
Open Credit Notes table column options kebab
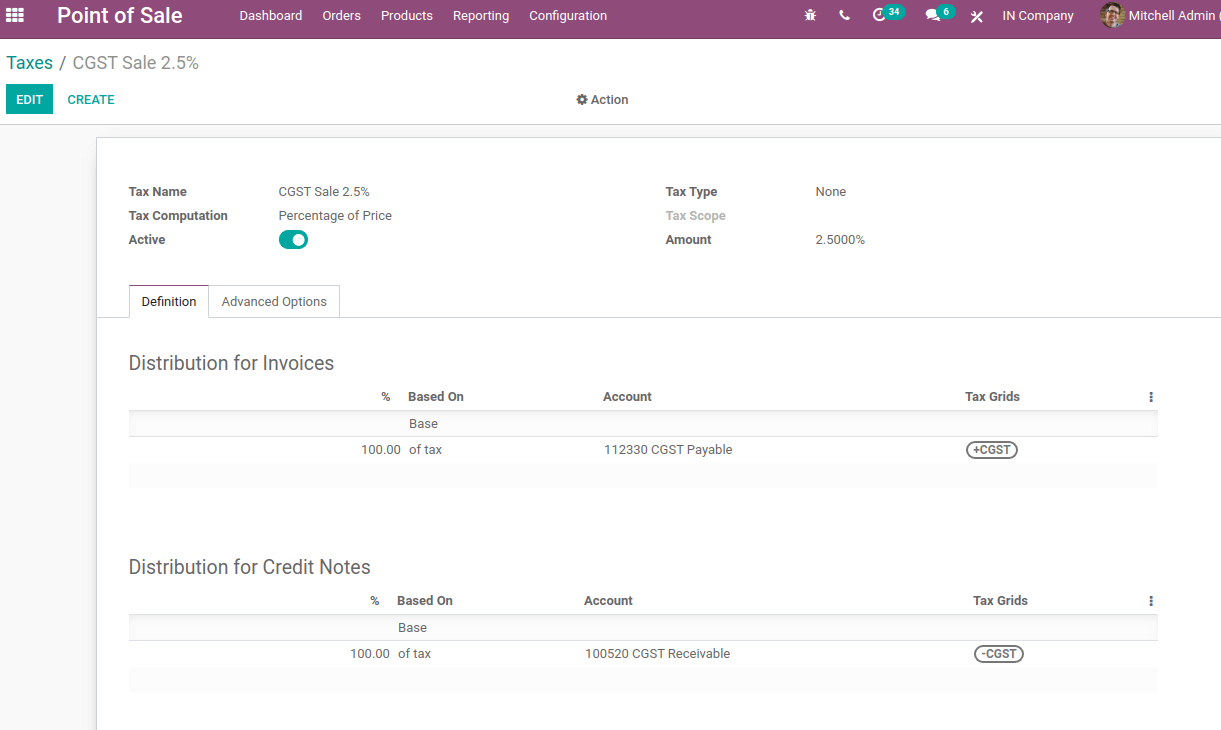(x=1151, y=601)
